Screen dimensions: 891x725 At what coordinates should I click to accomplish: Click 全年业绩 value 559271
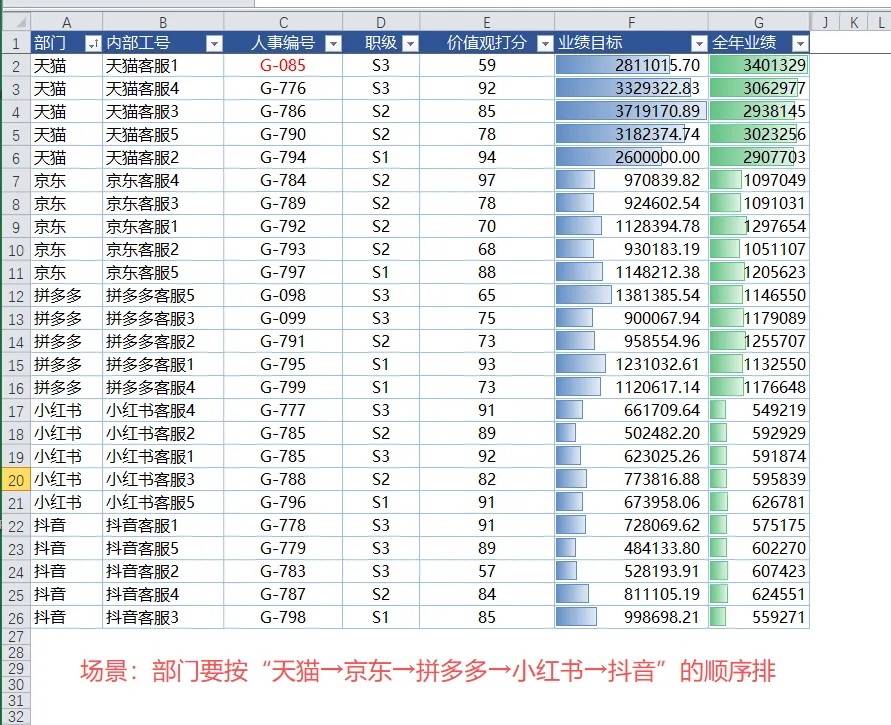[759, 617]
